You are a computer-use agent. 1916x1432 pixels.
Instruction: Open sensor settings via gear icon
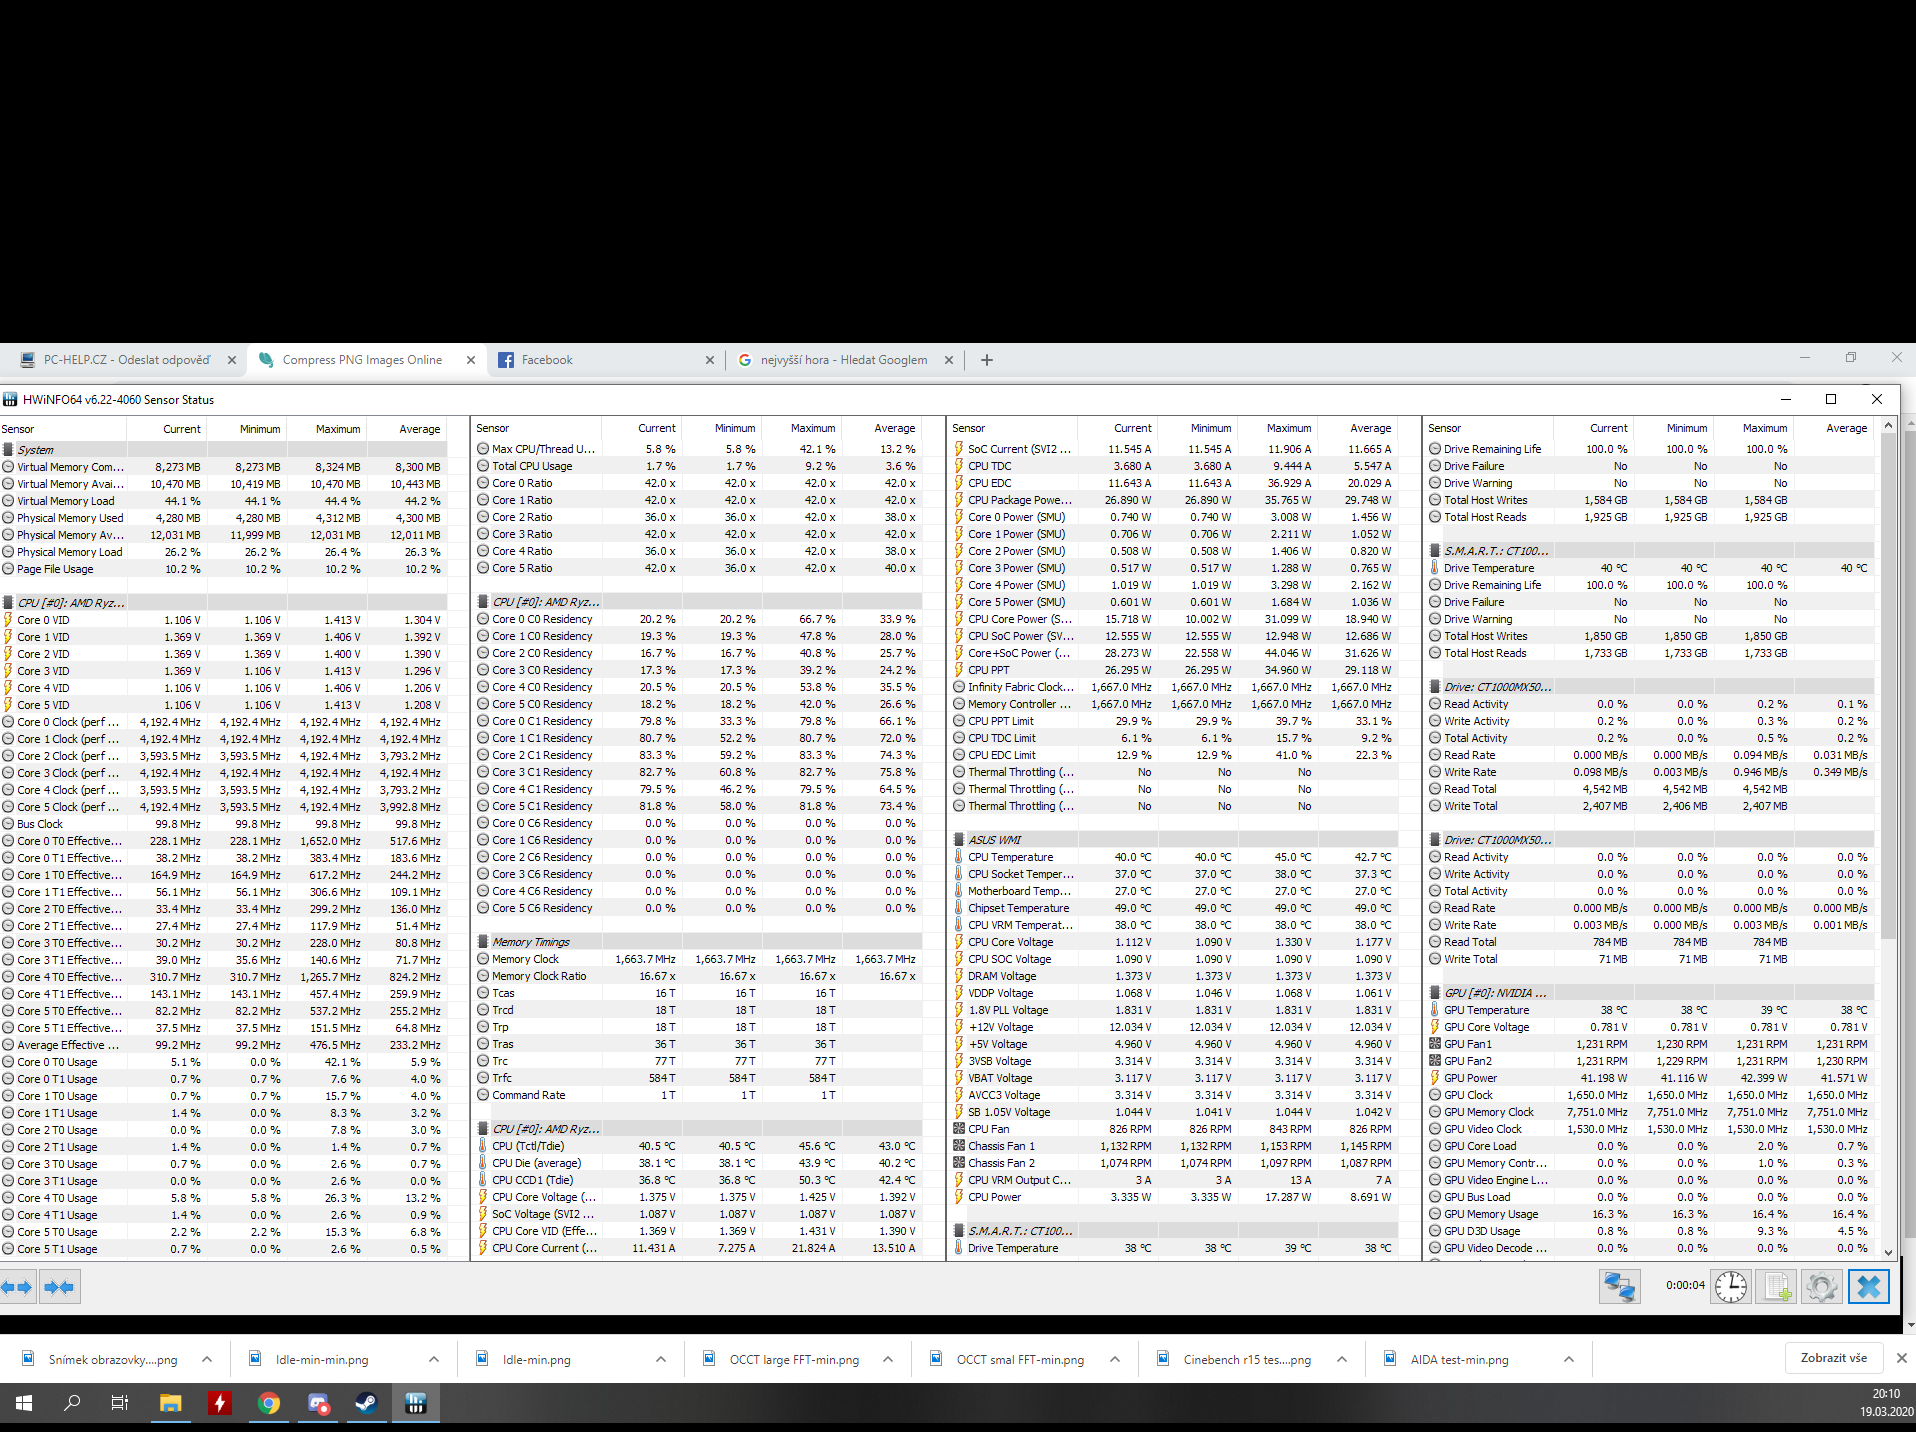1822,1286
